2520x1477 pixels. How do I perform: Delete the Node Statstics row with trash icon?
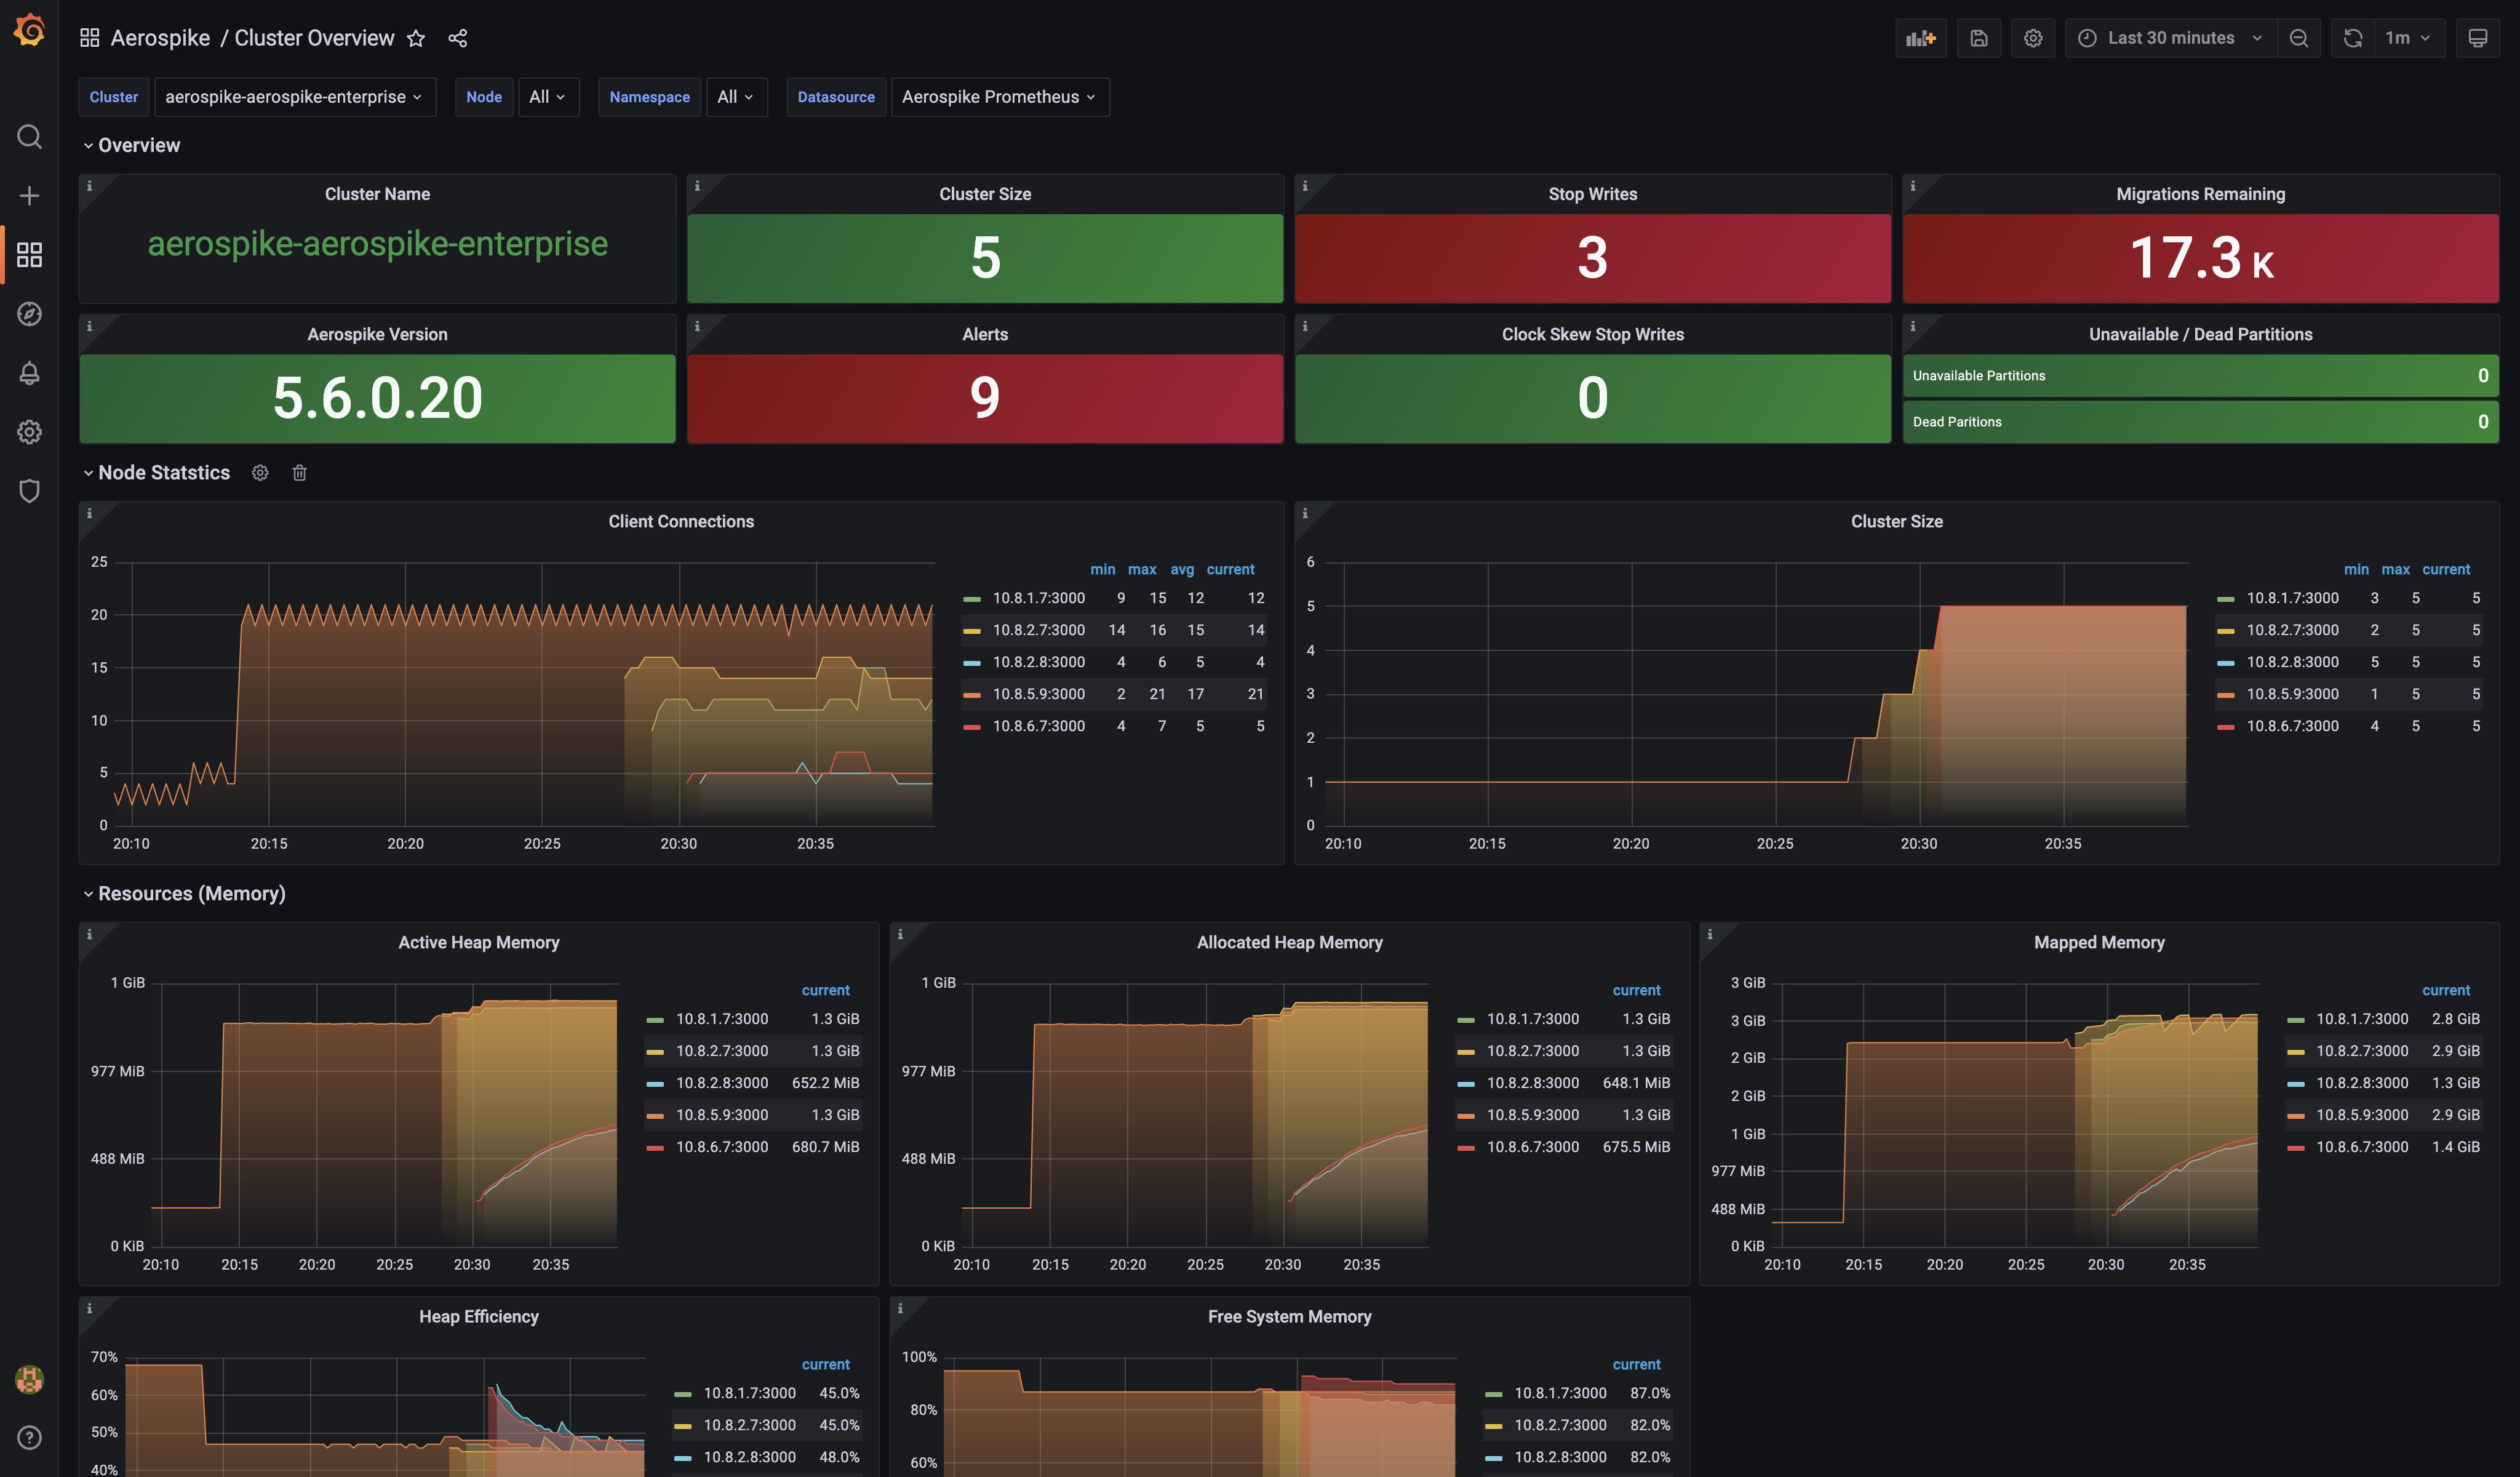click(x=299, y=473)
